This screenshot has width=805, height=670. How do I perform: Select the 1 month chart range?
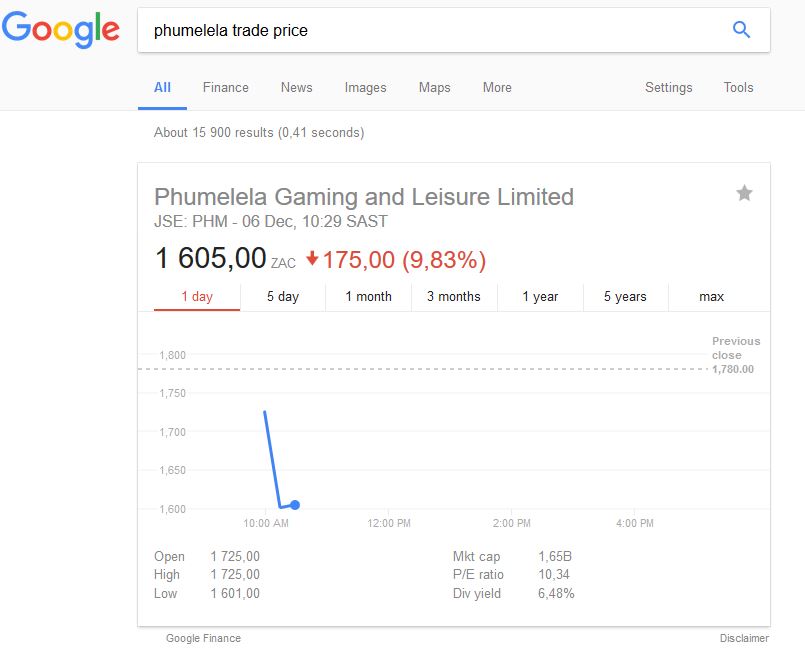369,297
